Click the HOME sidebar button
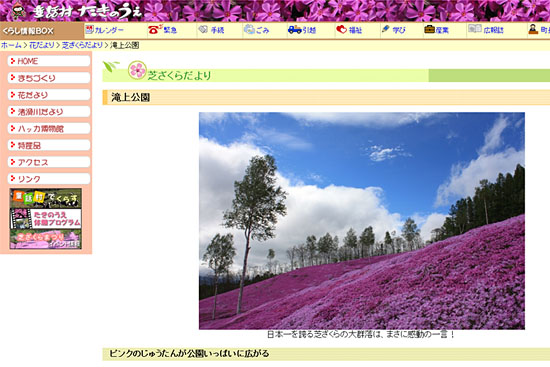This screenshot has height=367, width=550. [49, 61]
